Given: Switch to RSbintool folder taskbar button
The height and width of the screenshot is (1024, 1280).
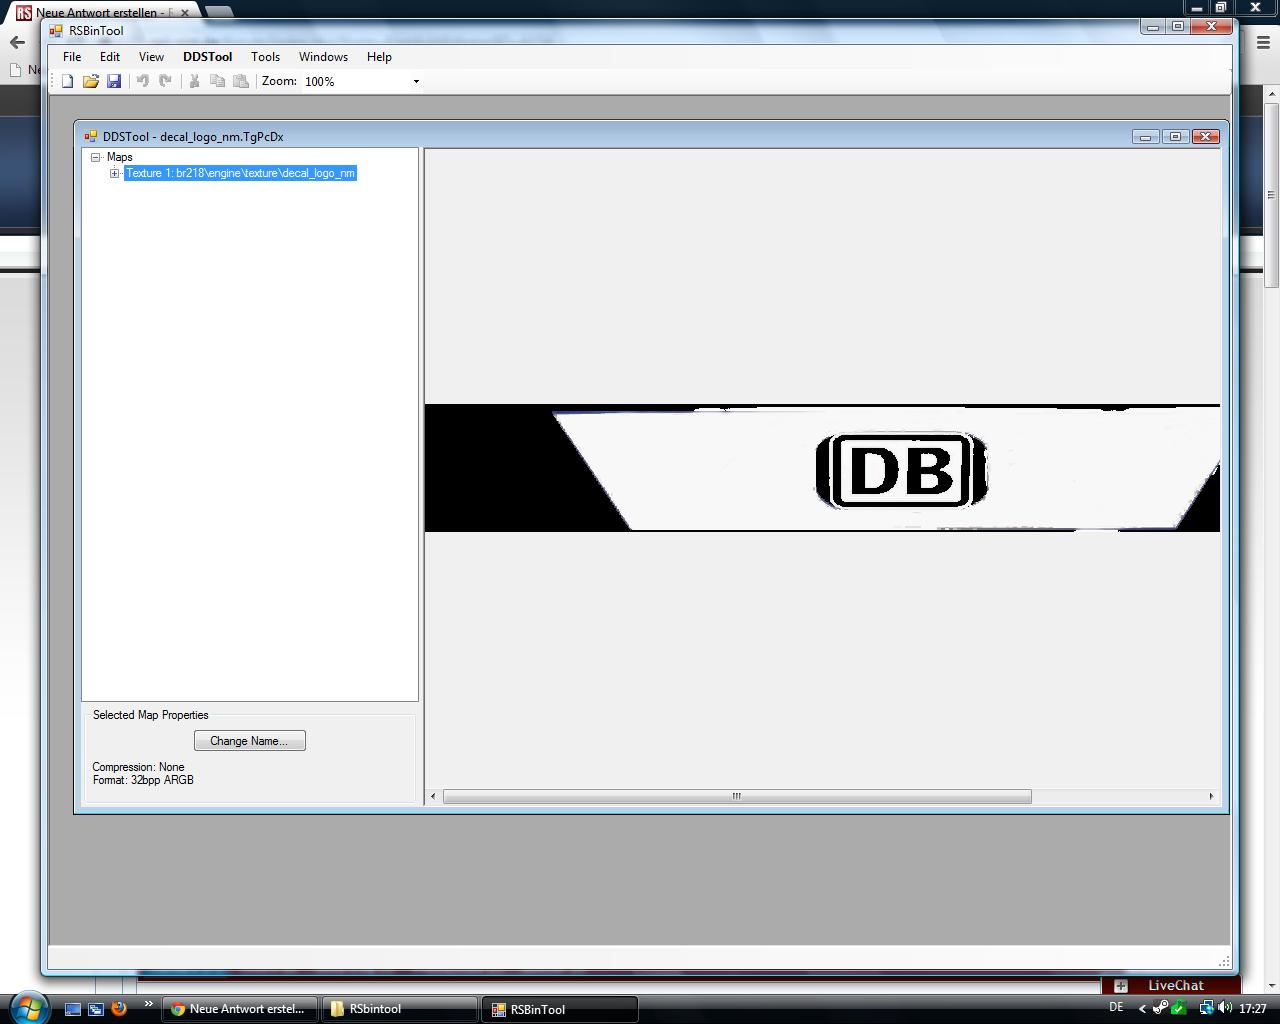Looking at the screenshot, I should click(x=400, y=1009).
